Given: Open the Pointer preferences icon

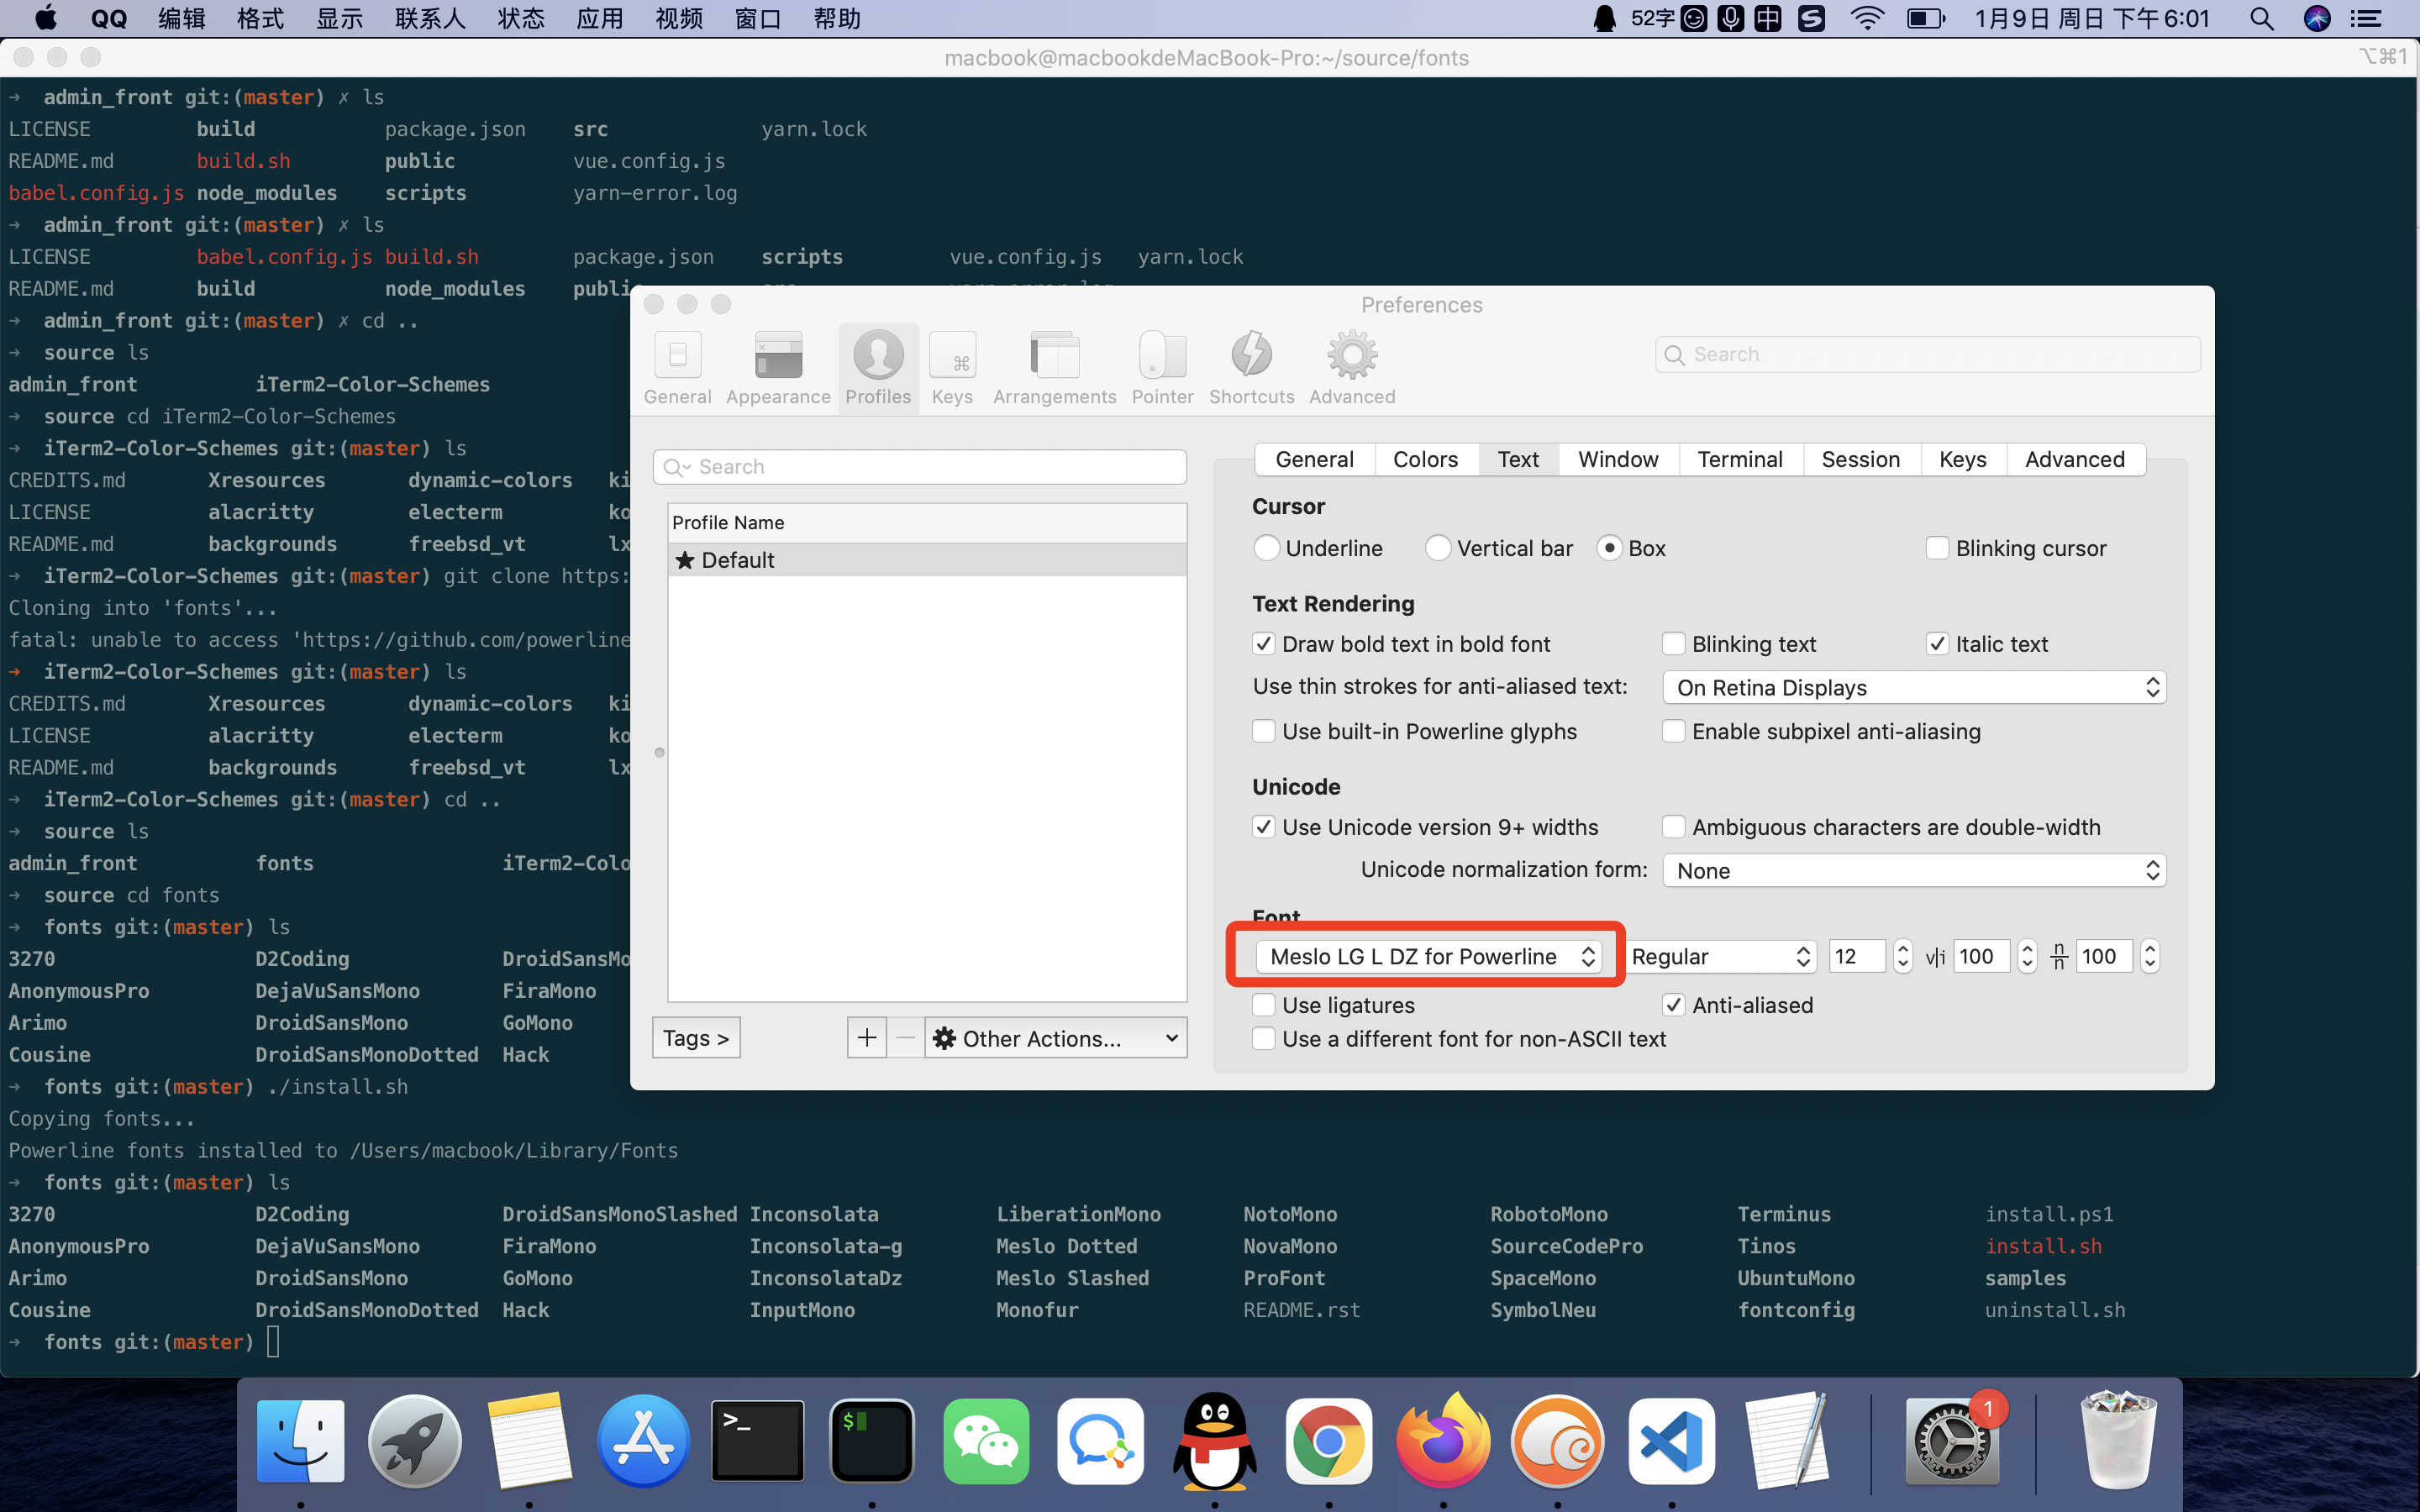Looking at the screenshot, I should click(x=1162, y=357).
